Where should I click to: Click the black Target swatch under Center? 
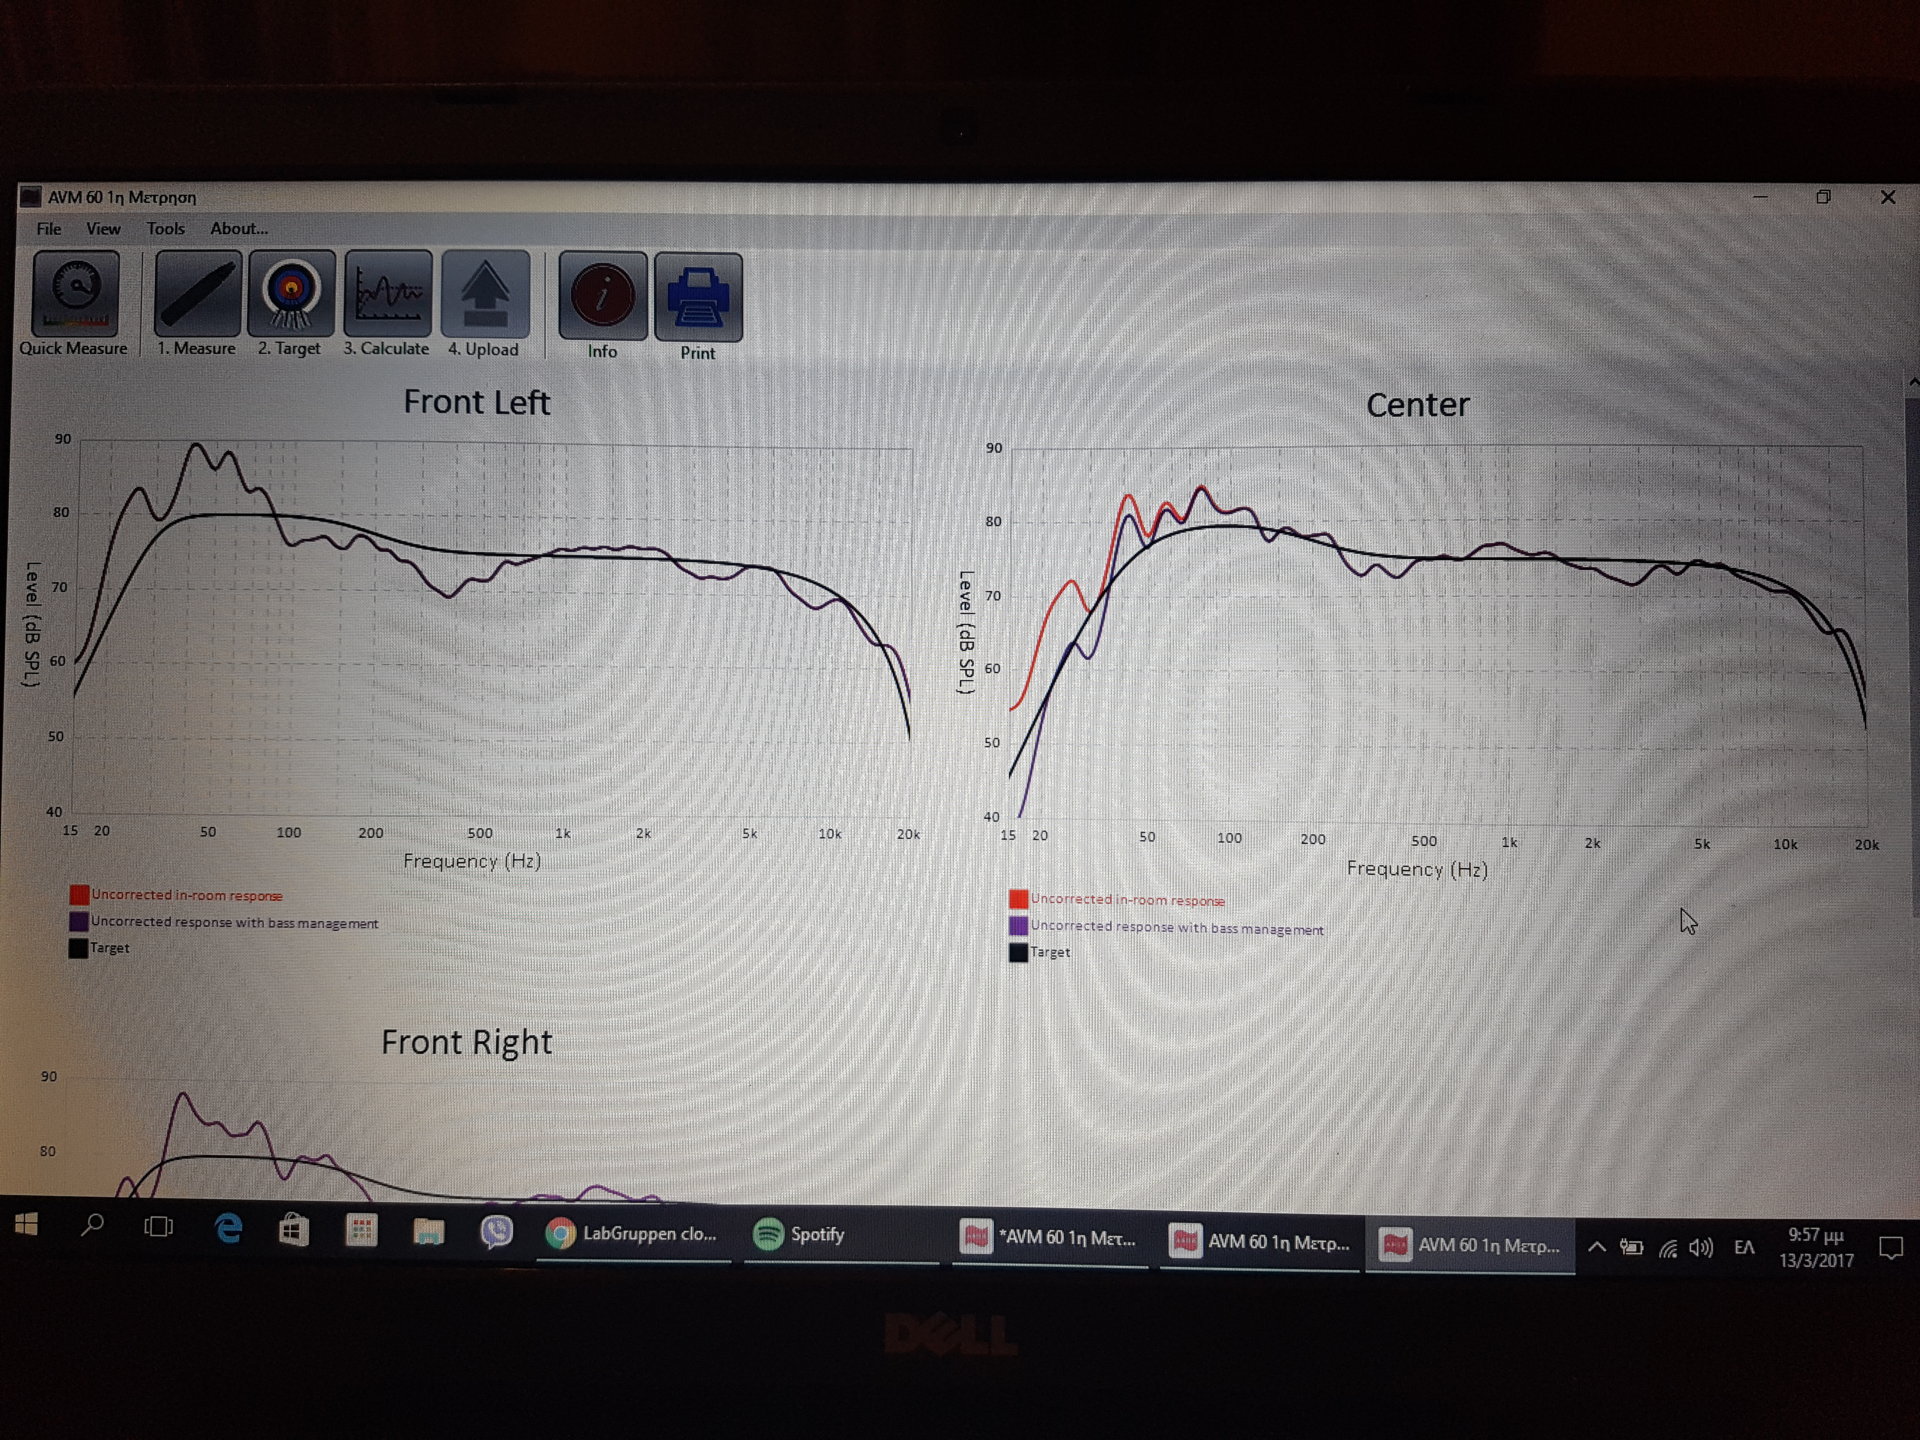coord(1018,952)
